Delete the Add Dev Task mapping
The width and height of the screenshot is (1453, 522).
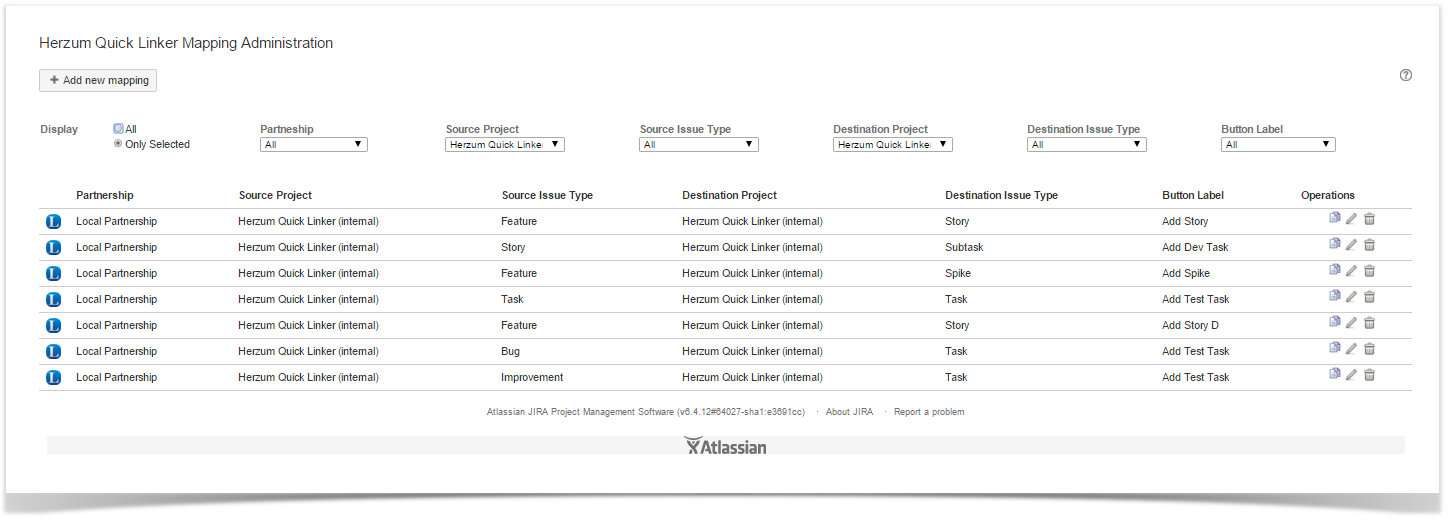pos(1369,245)
